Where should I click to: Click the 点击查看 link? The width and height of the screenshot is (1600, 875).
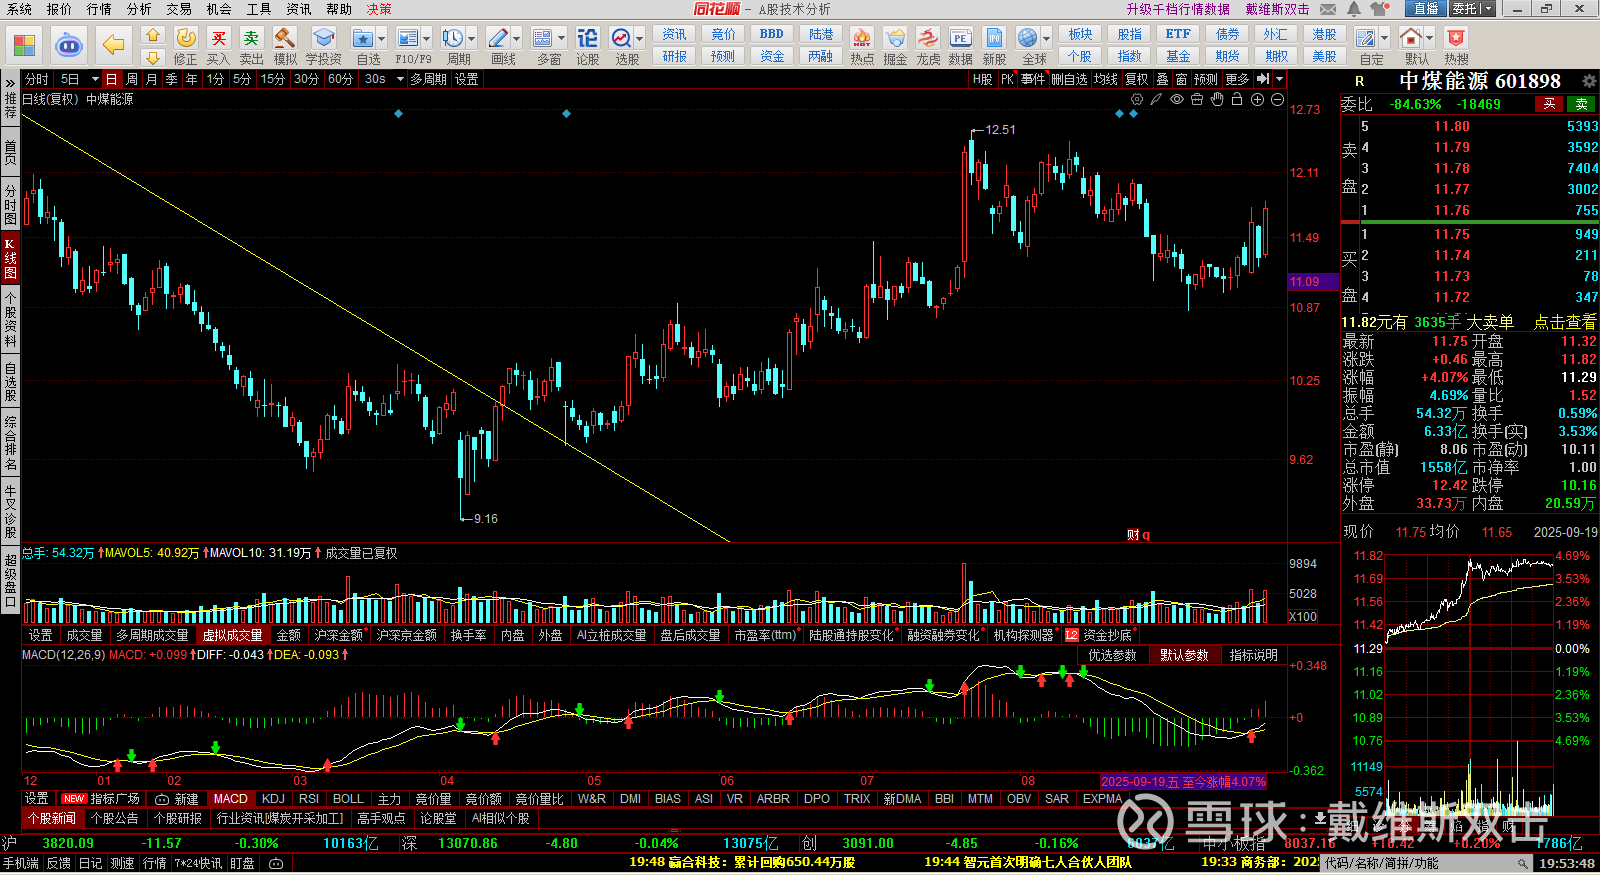[1565, 322]
